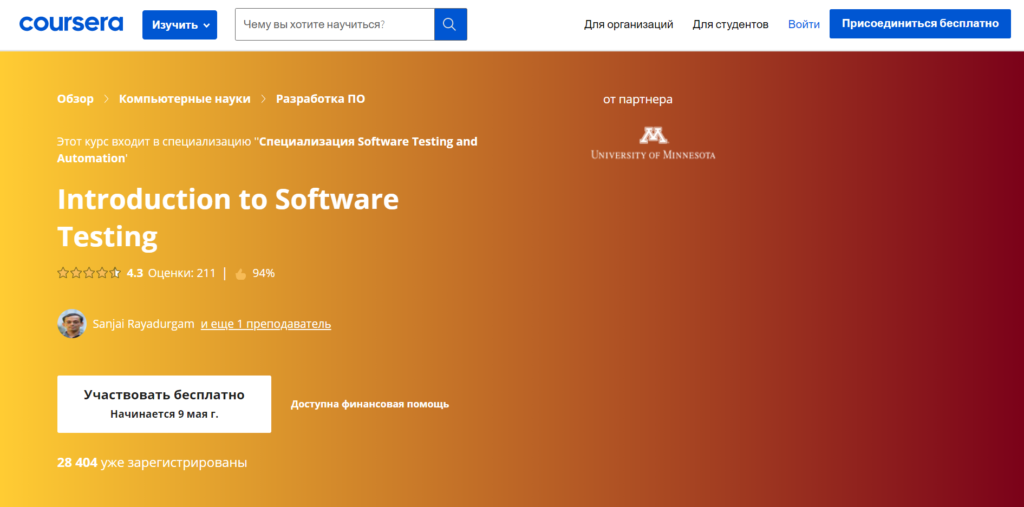Click Sanjai Rayadurgam's avatar photo
The height and width of the screenshot is (507, 1024).
pos(72,323)
